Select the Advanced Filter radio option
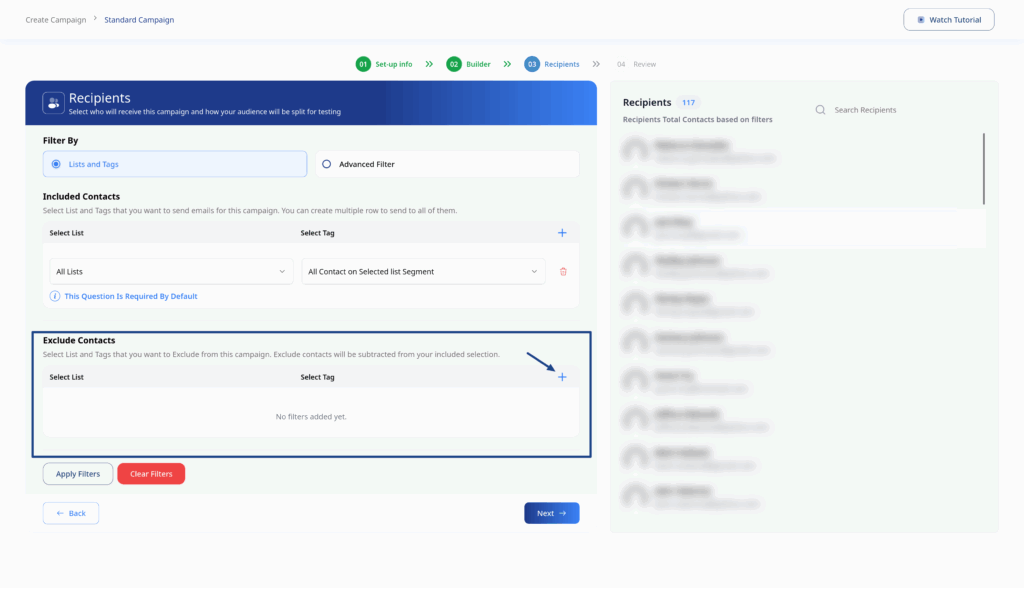 pos(326,164)
